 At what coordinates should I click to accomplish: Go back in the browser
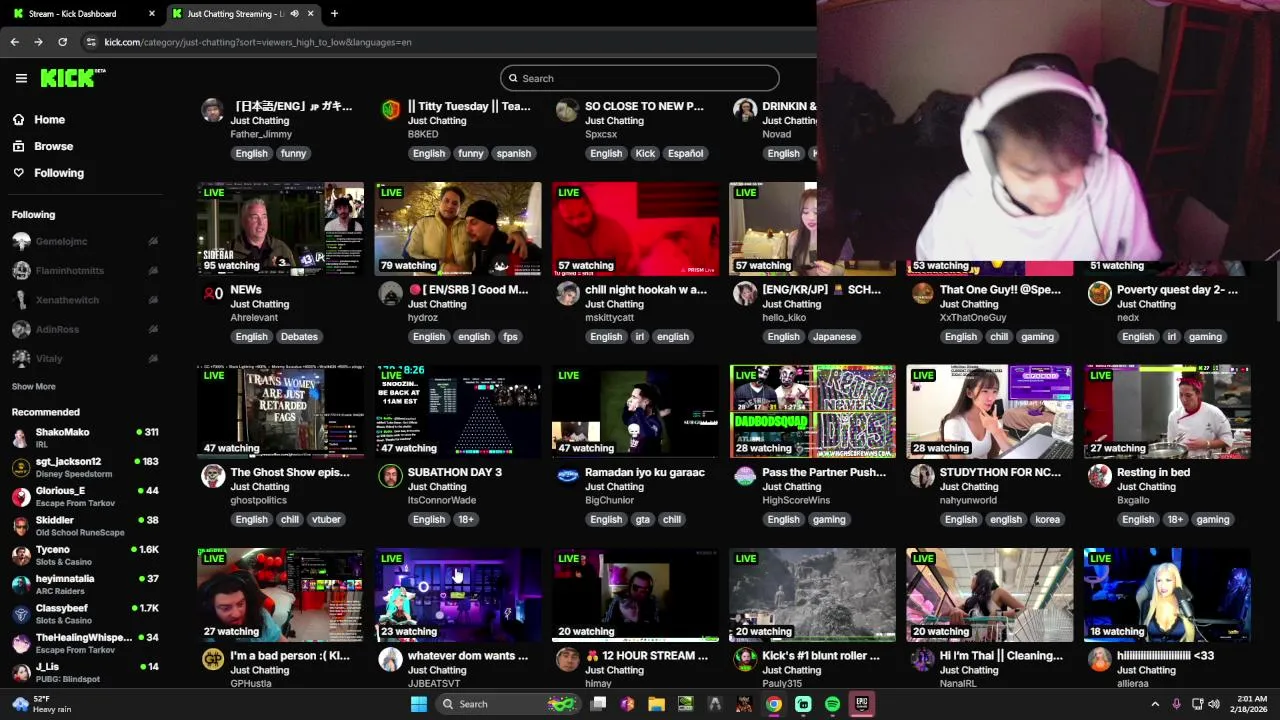click(x=14, y=42)
